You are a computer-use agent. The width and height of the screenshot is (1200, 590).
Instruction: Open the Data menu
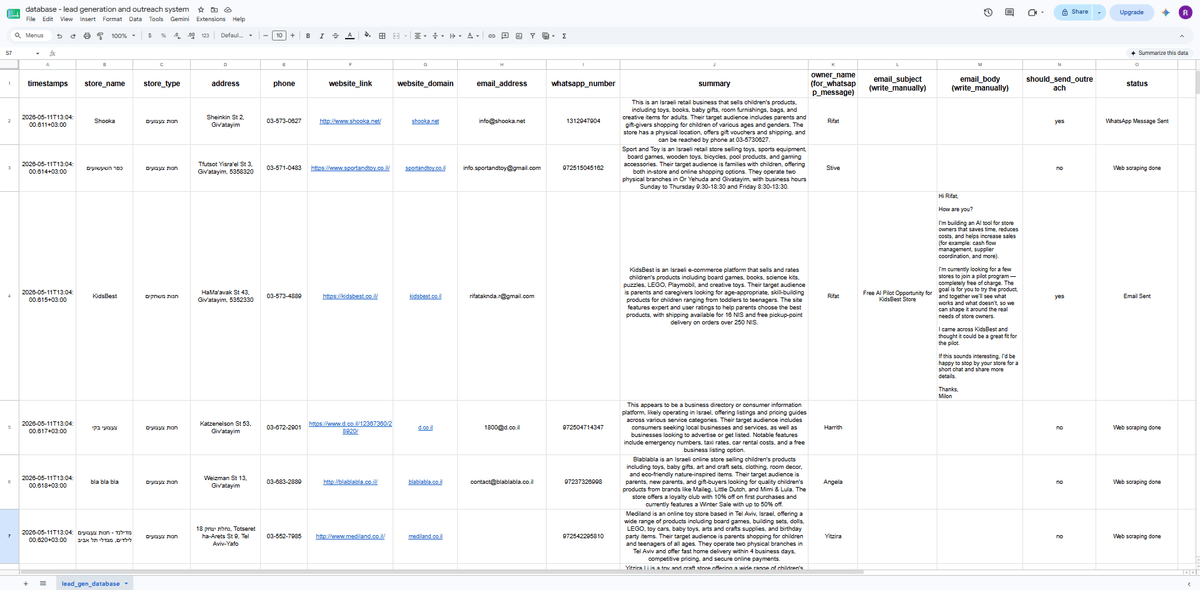pos(135,19)
